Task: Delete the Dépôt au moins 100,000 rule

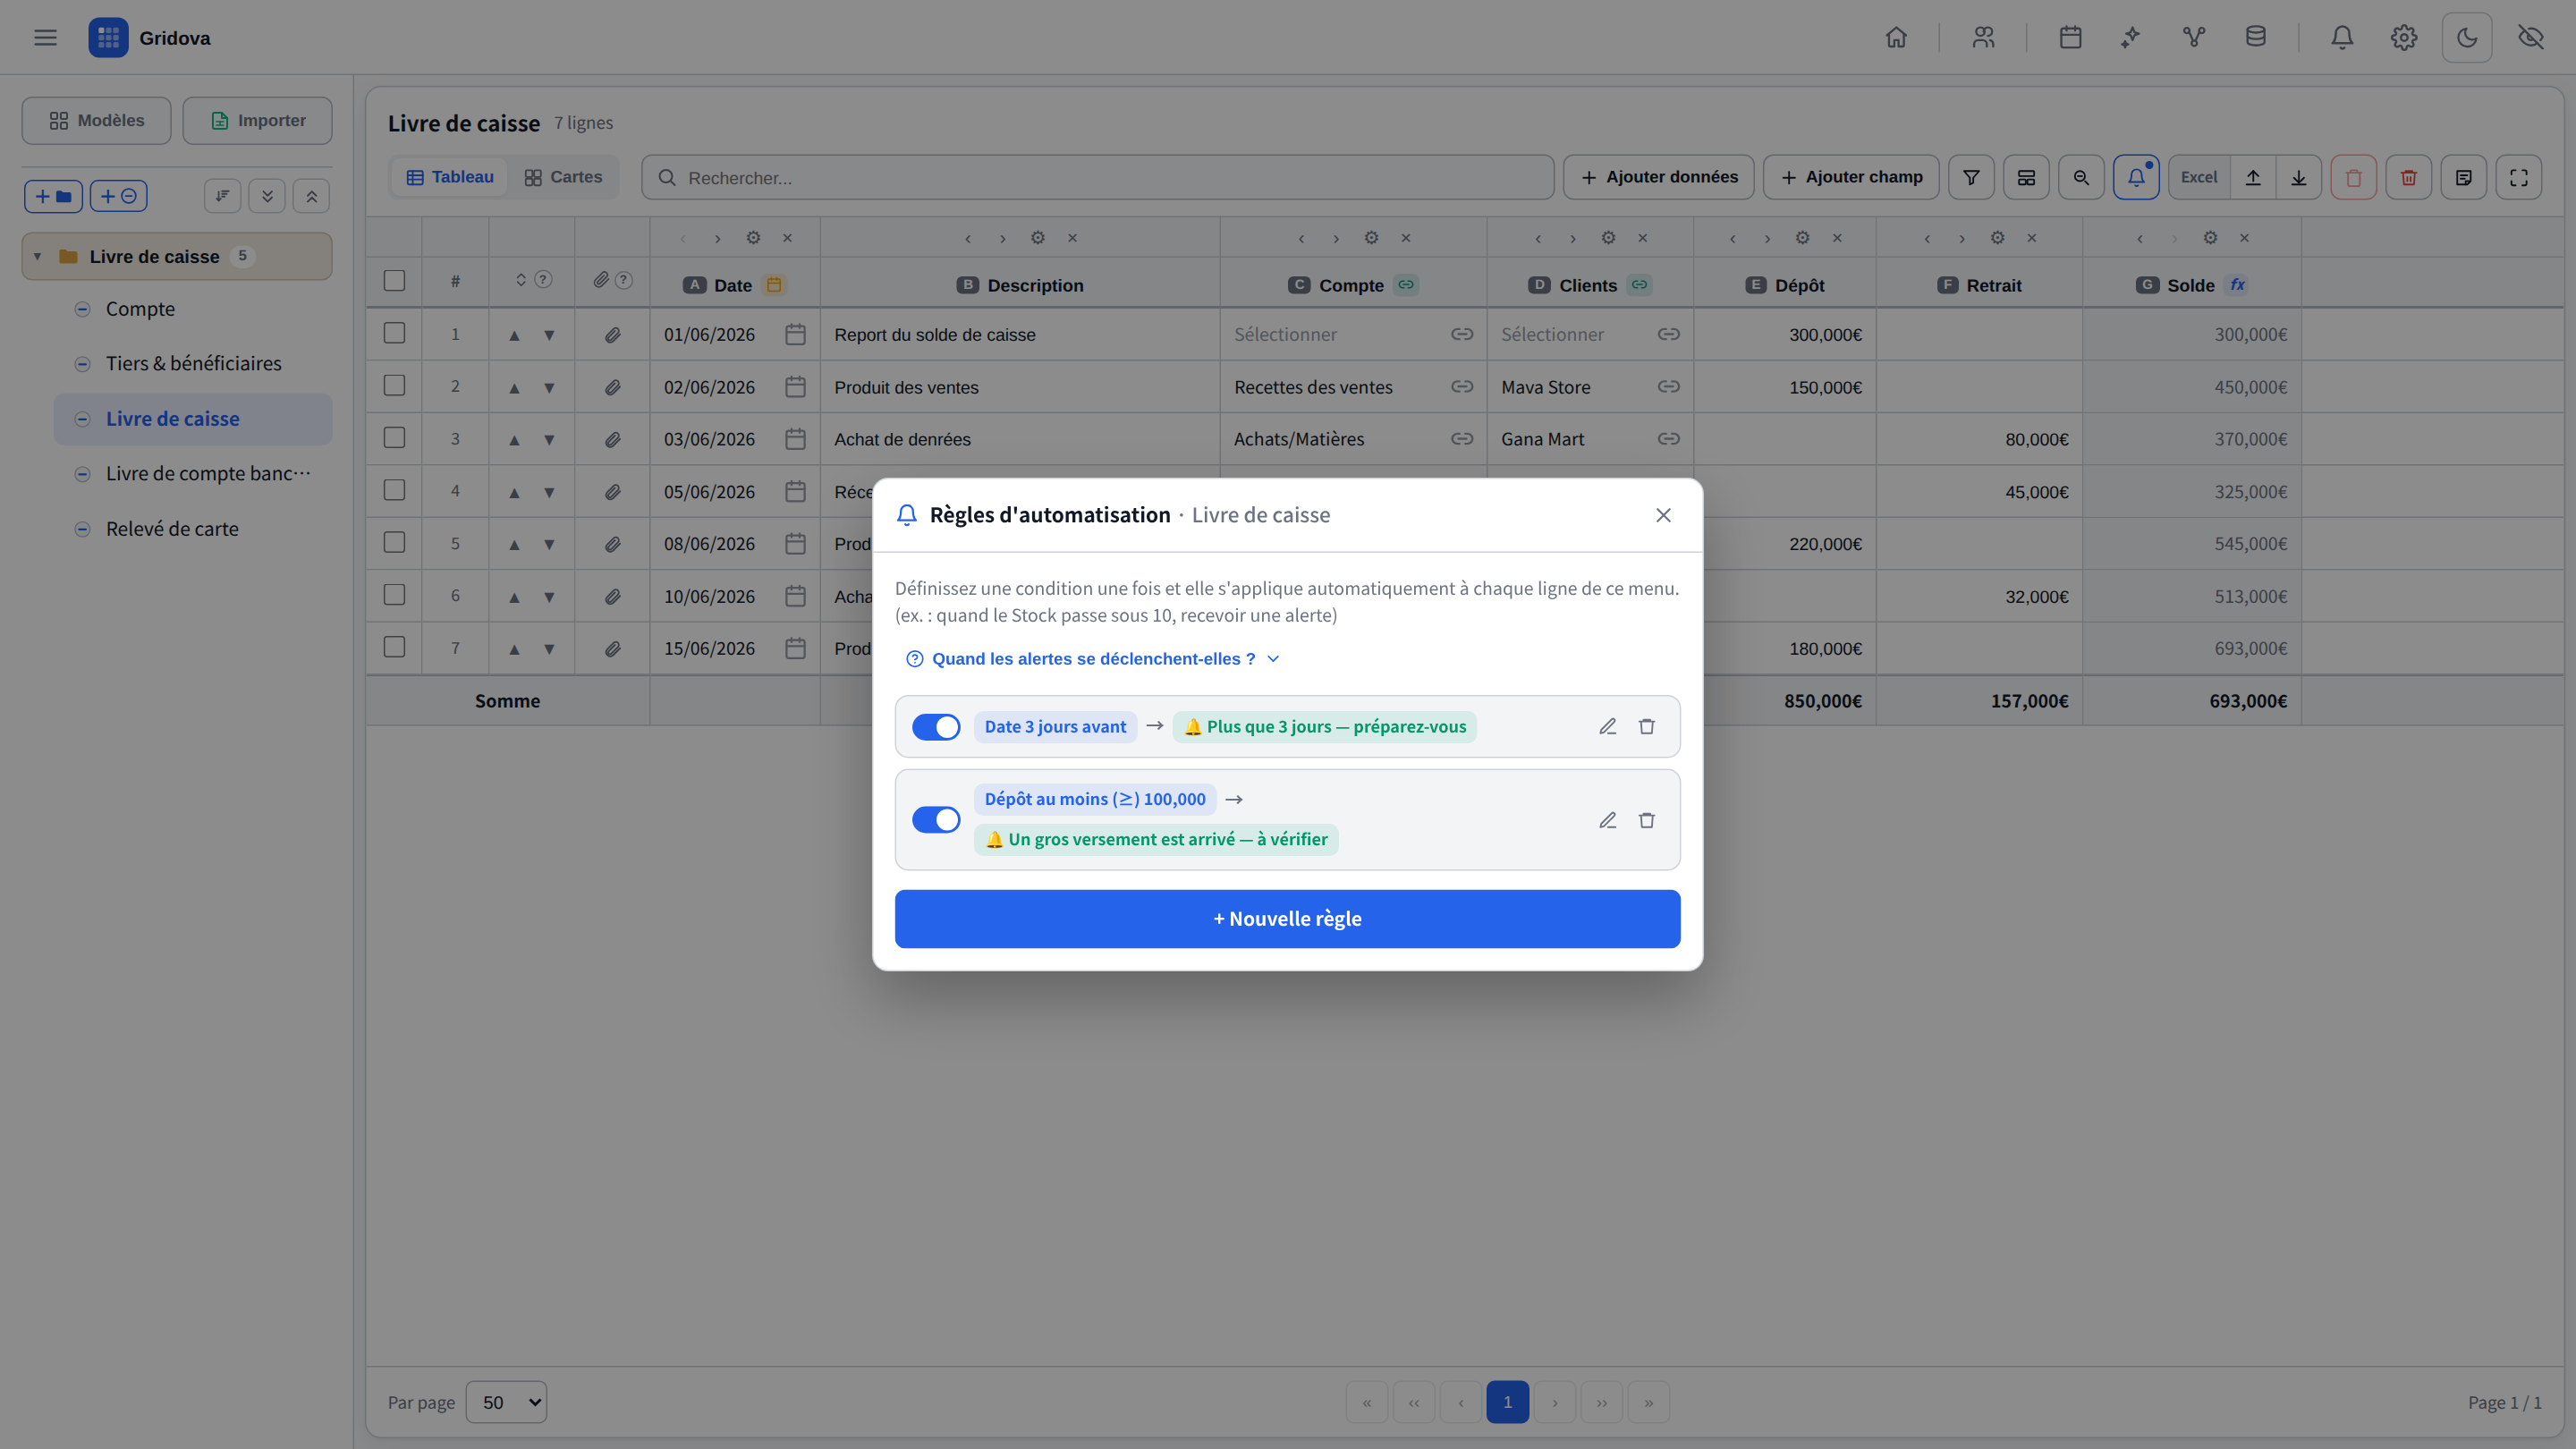Action: tap(1646, 820)
